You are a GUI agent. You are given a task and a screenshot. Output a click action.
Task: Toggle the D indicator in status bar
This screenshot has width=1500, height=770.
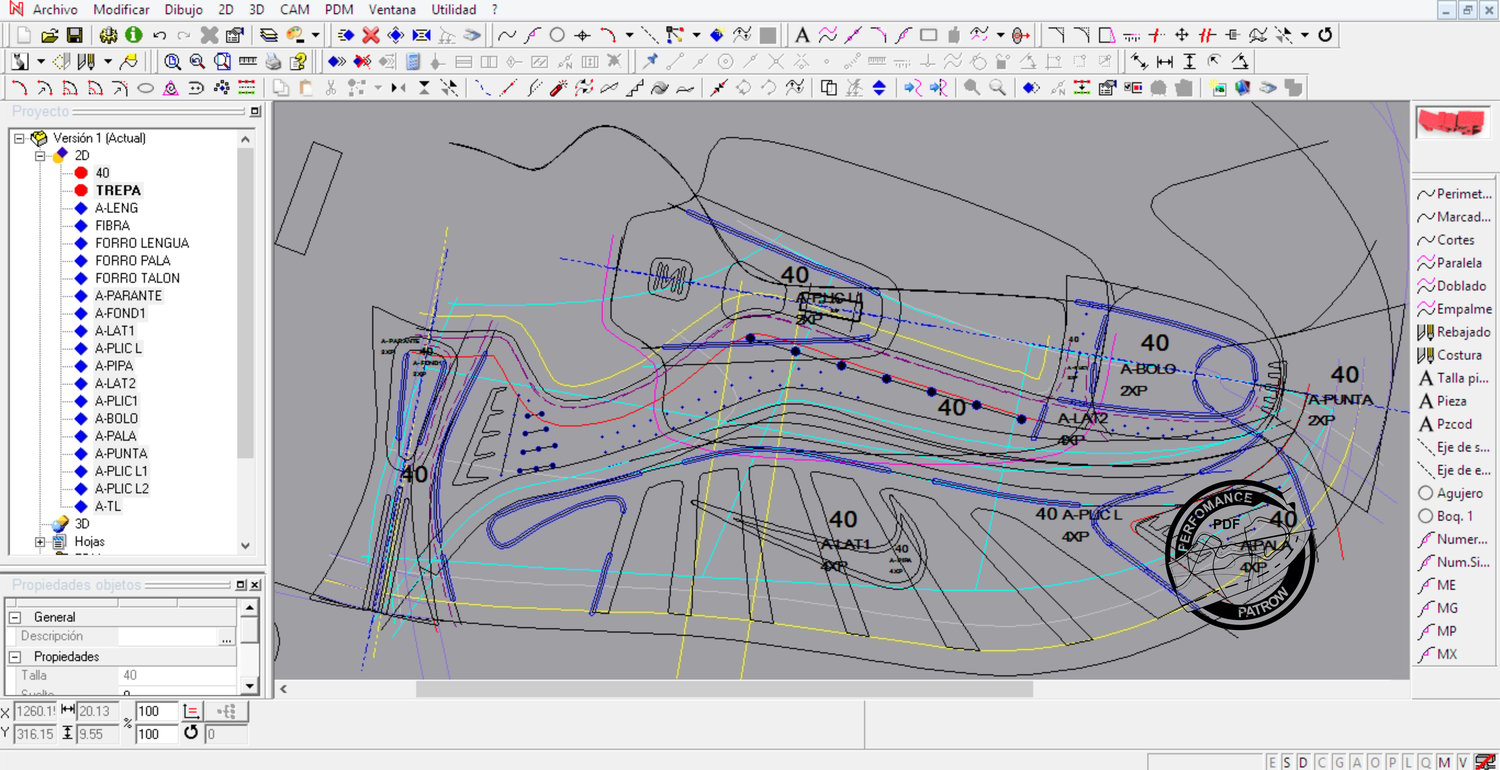pos(1303,762)
